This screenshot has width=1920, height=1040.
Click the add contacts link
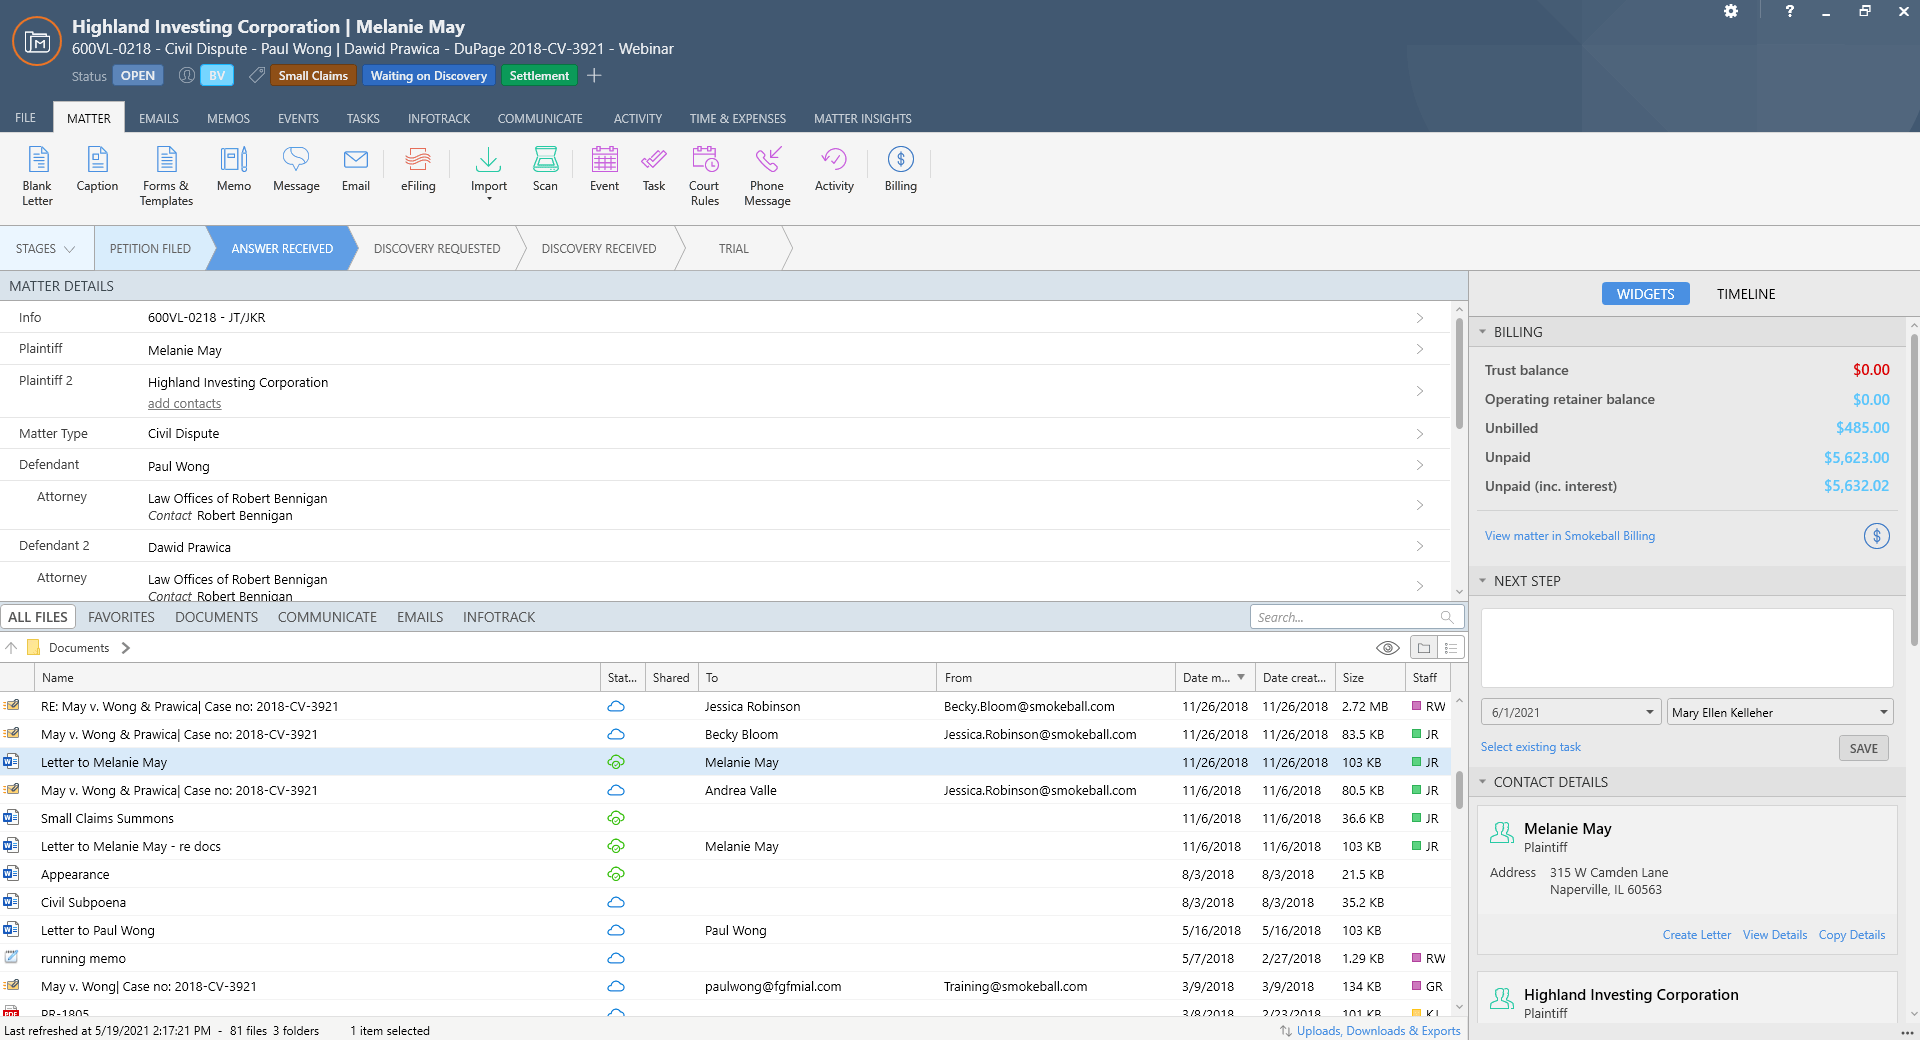(x=184, y=404)
